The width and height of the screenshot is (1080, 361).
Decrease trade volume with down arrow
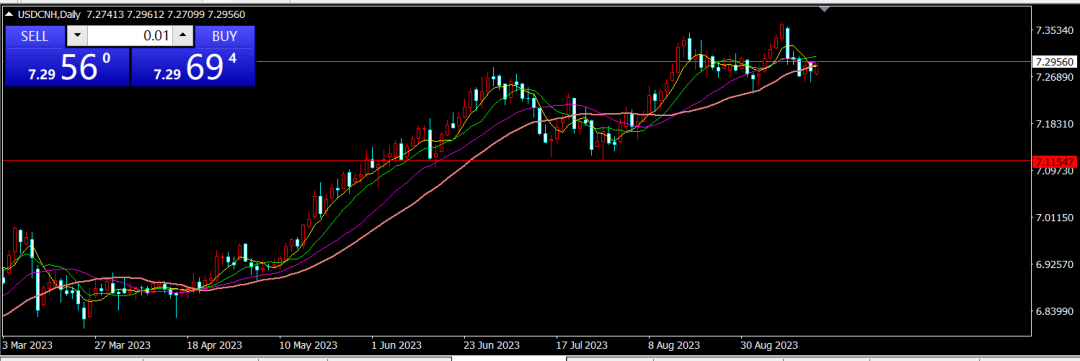(x=76, y=36)
